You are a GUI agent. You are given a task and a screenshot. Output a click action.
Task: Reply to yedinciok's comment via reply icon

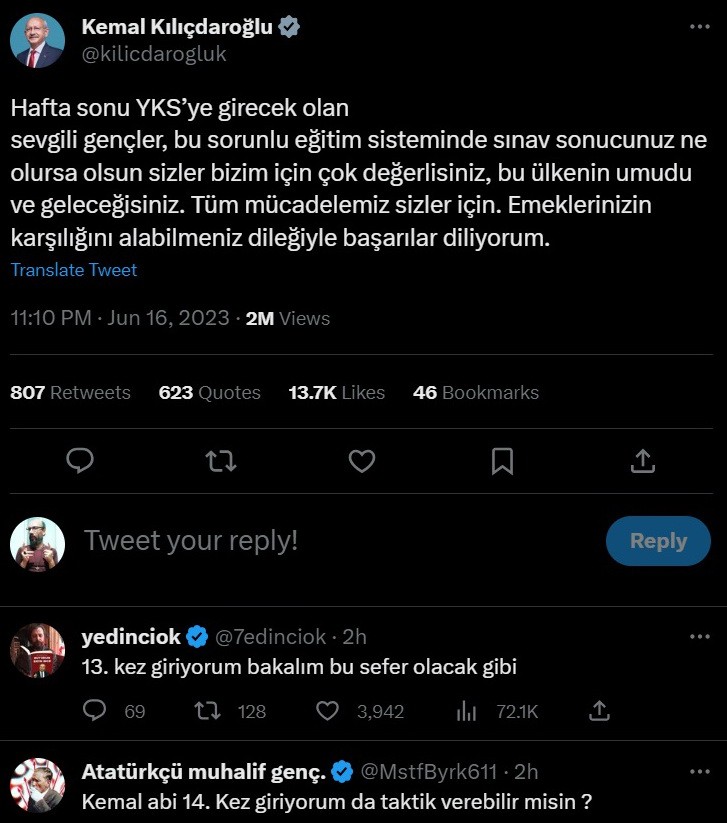(x=95, y=711)
